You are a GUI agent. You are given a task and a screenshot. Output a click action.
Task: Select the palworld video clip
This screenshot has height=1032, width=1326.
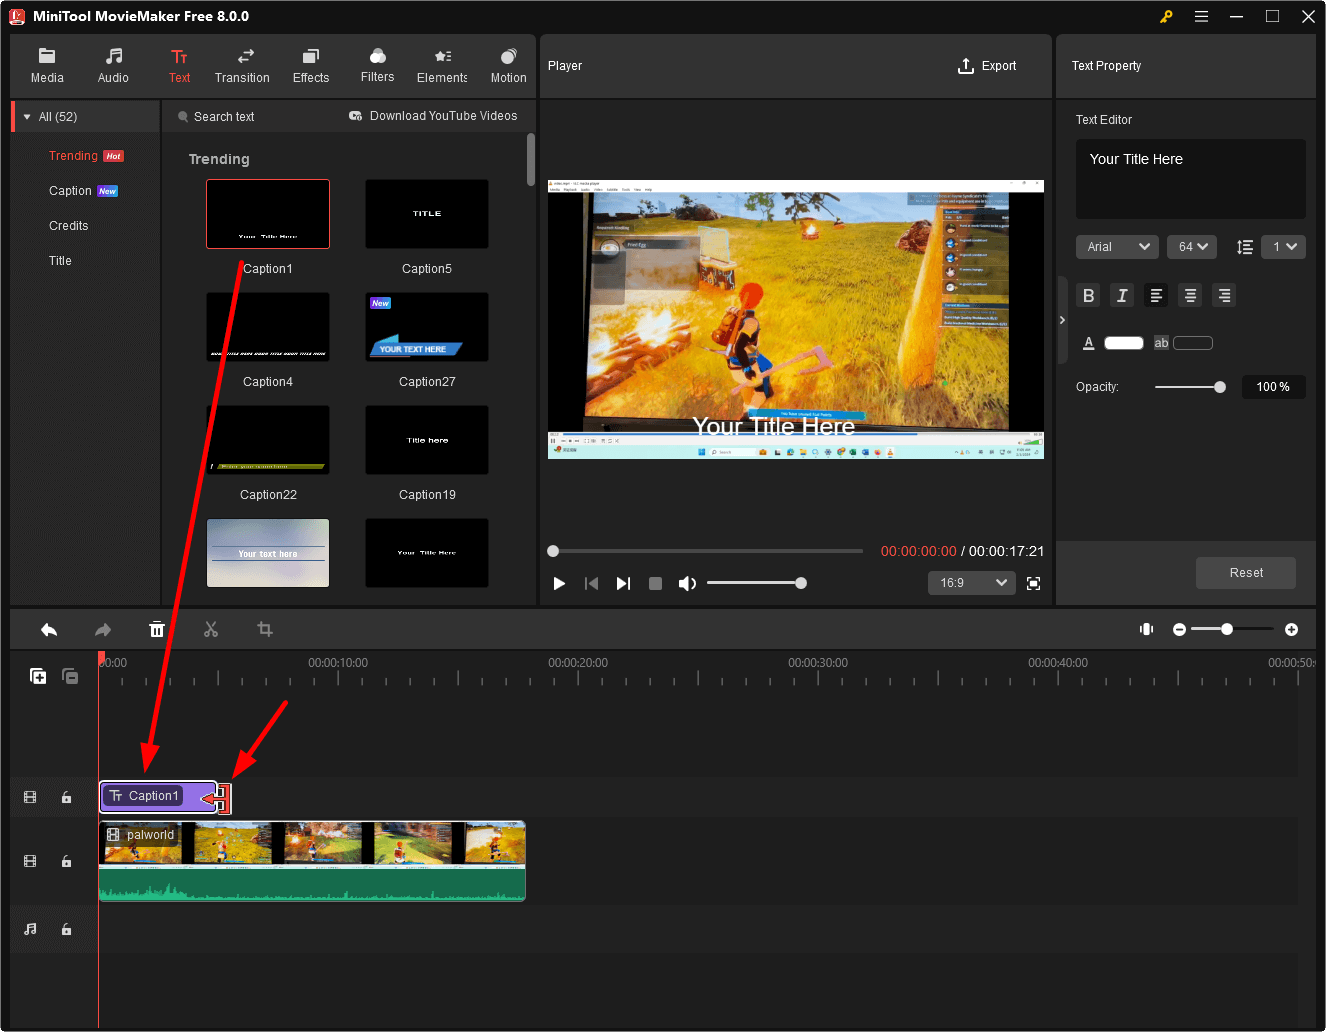click(x=312, y=861)
